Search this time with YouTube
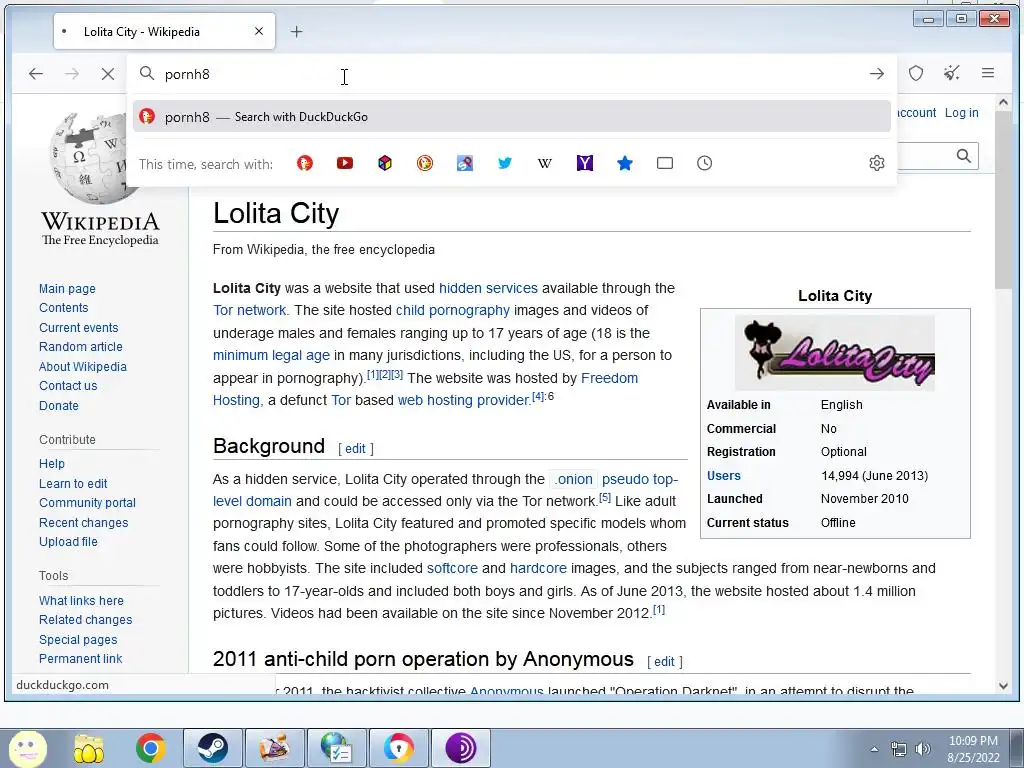 (345, 163)
